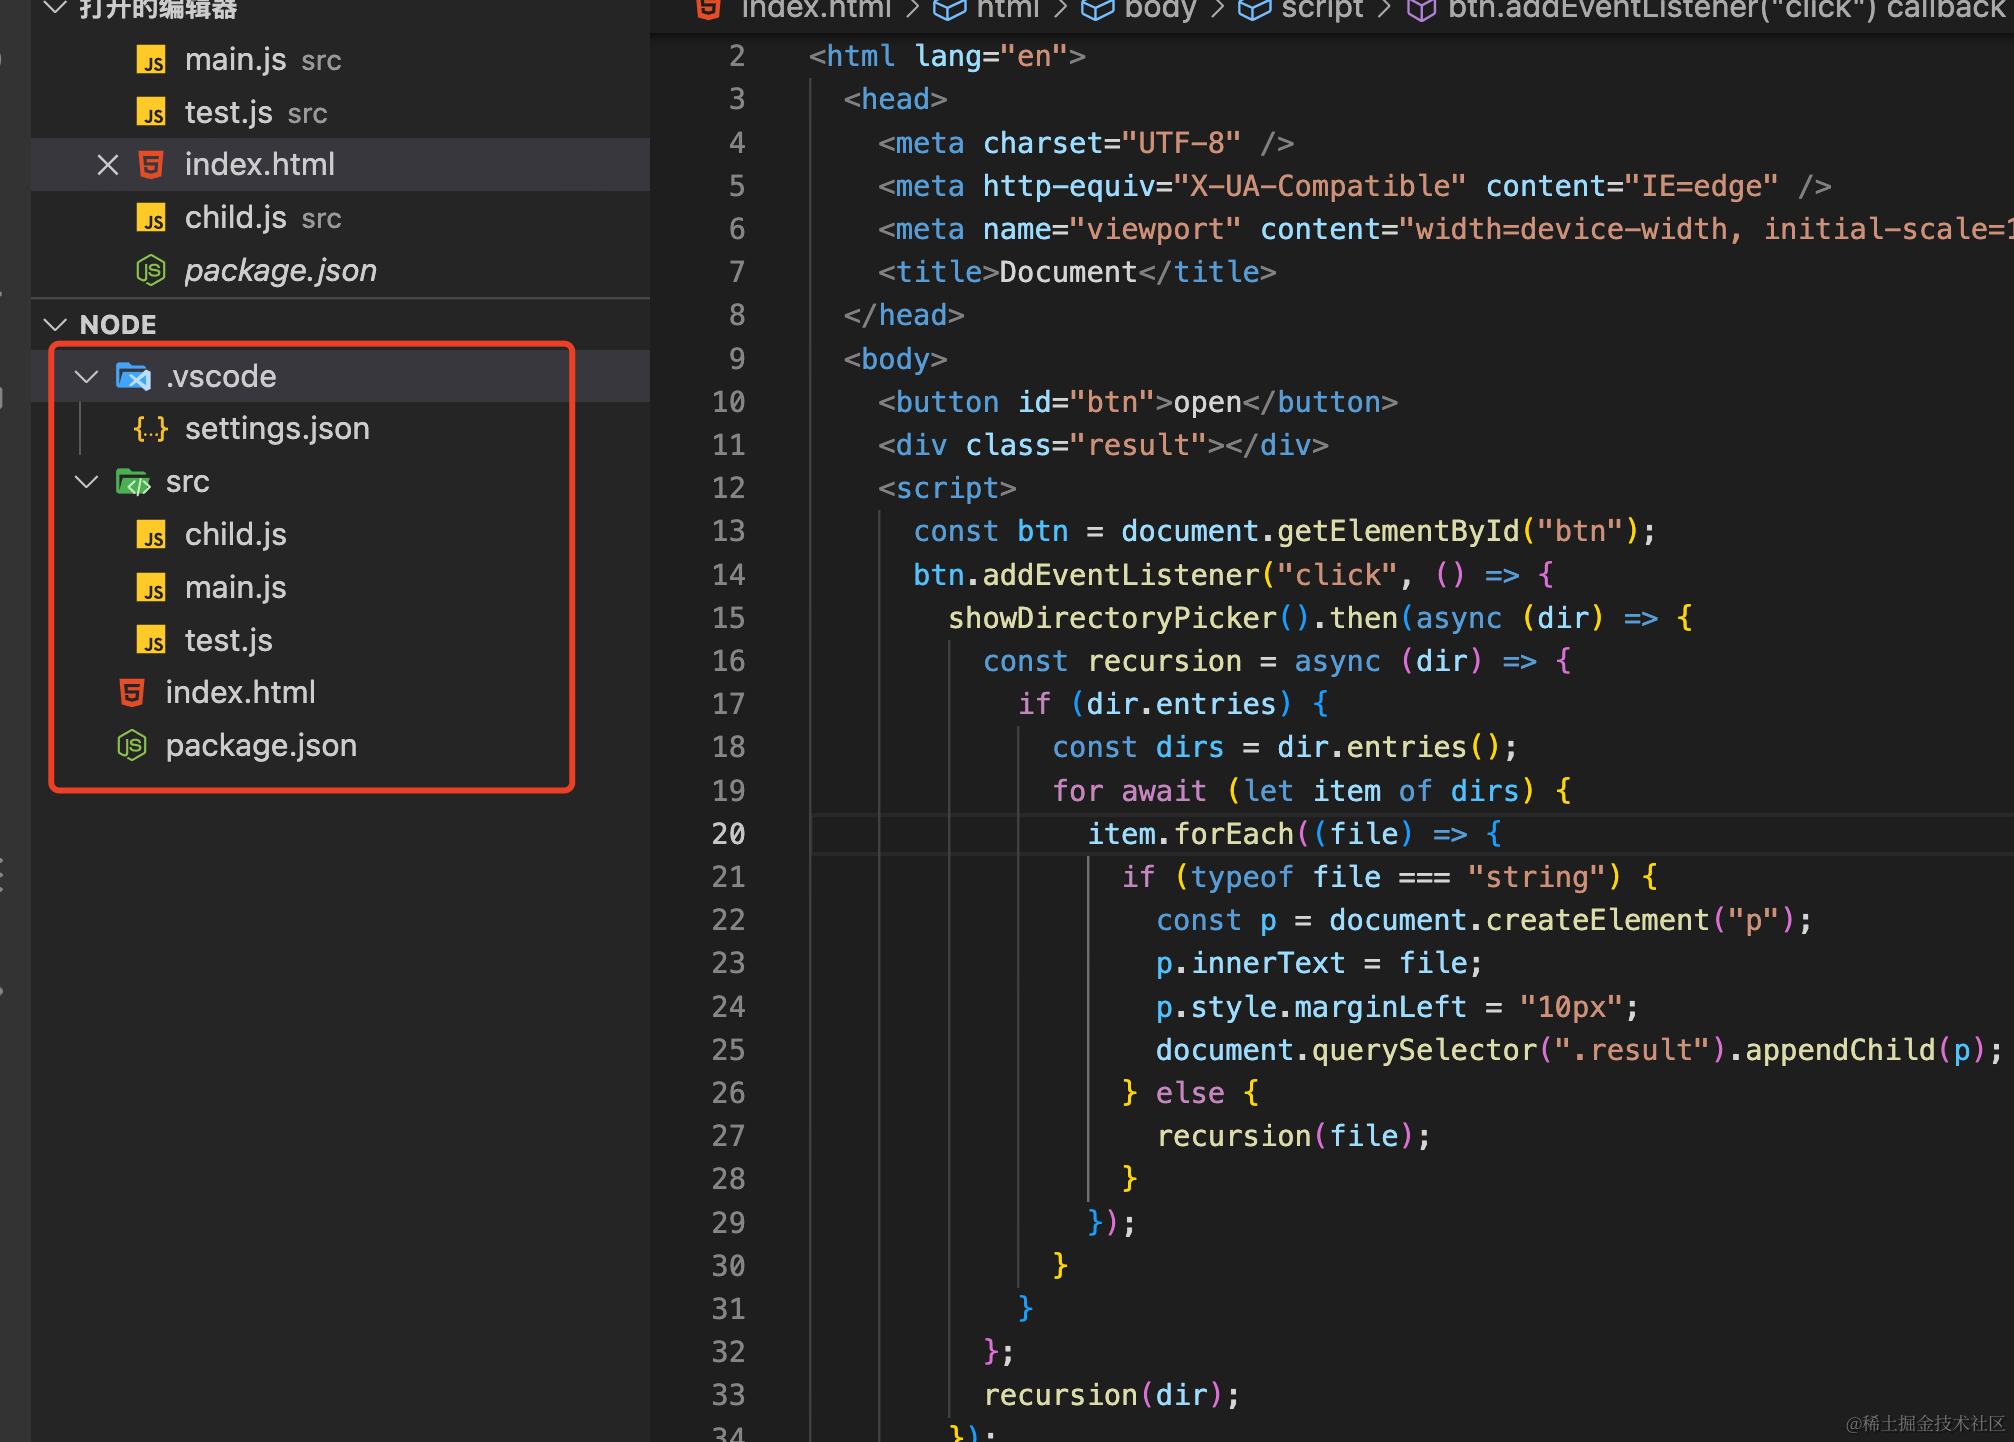Screen dimensions: 2014x1442
Task: Select btn.addEventListener callback breadcrumb
Action: point(1729,9)
